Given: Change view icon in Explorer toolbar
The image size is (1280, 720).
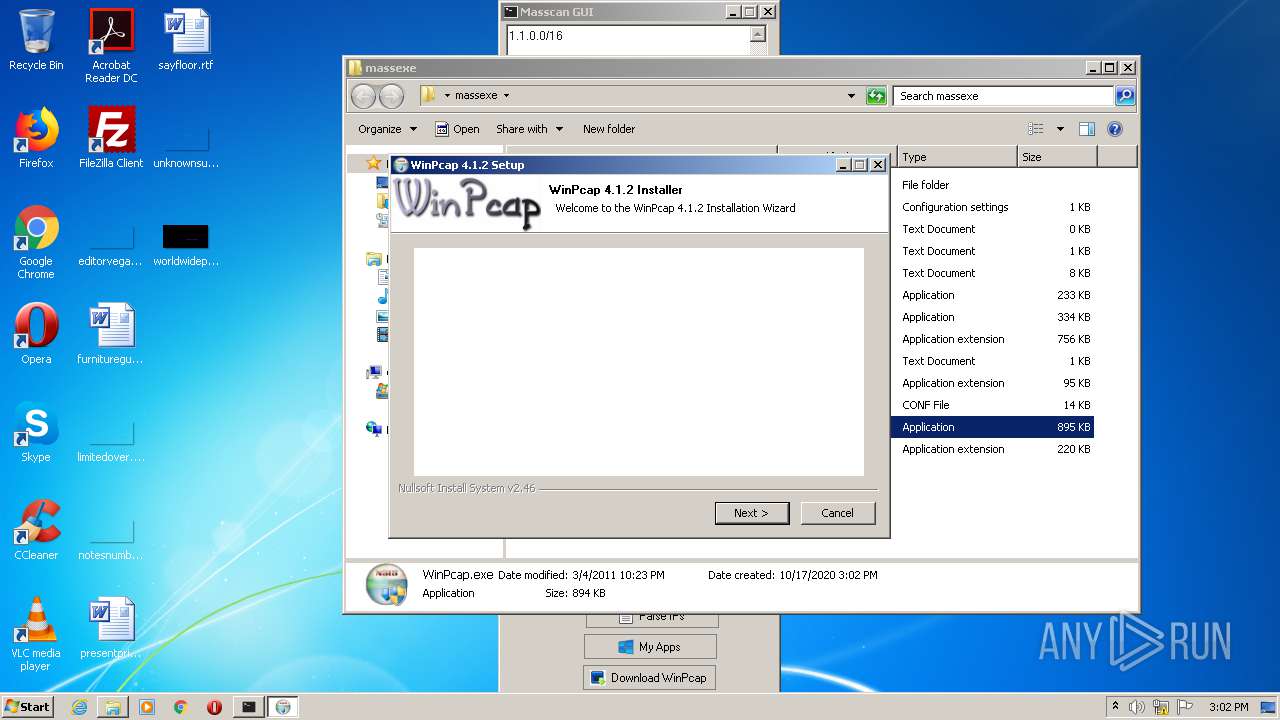Looking at the screenshot, I should pos(1036,129).
